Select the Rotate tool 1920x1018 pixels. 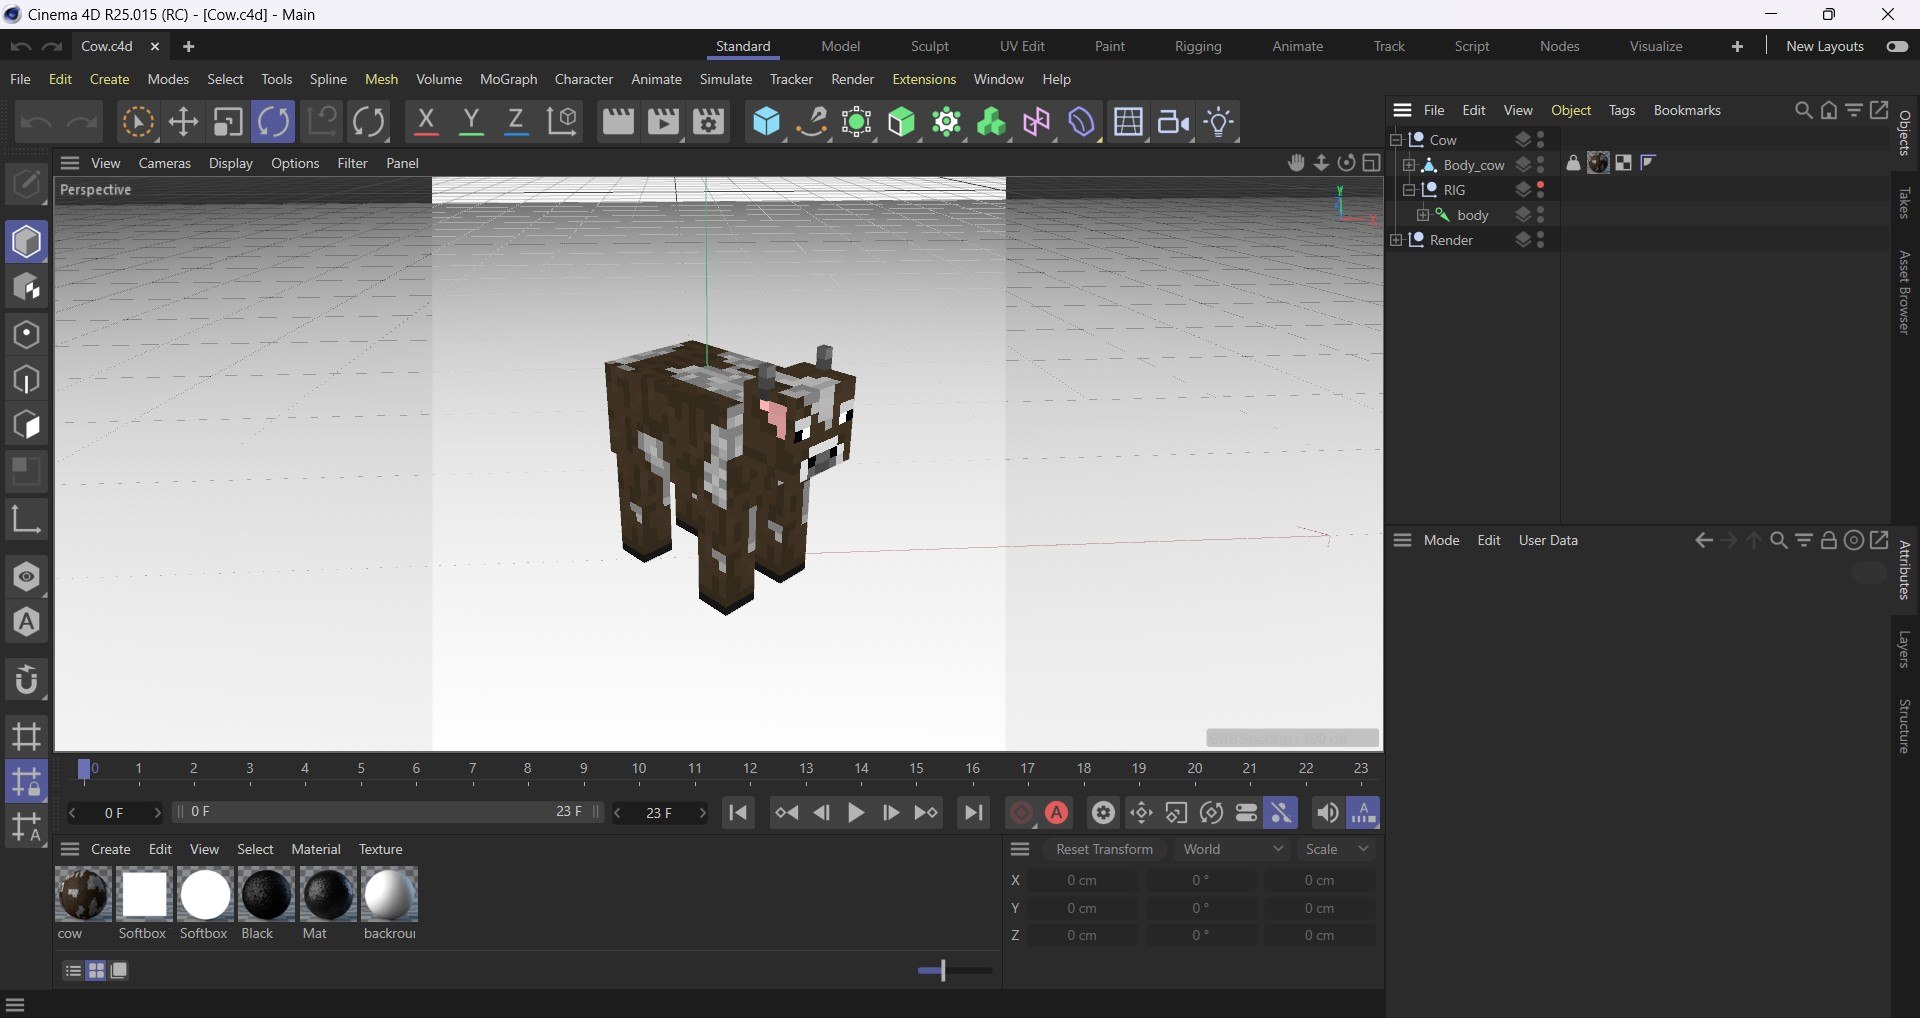click(x=273, y=122)
